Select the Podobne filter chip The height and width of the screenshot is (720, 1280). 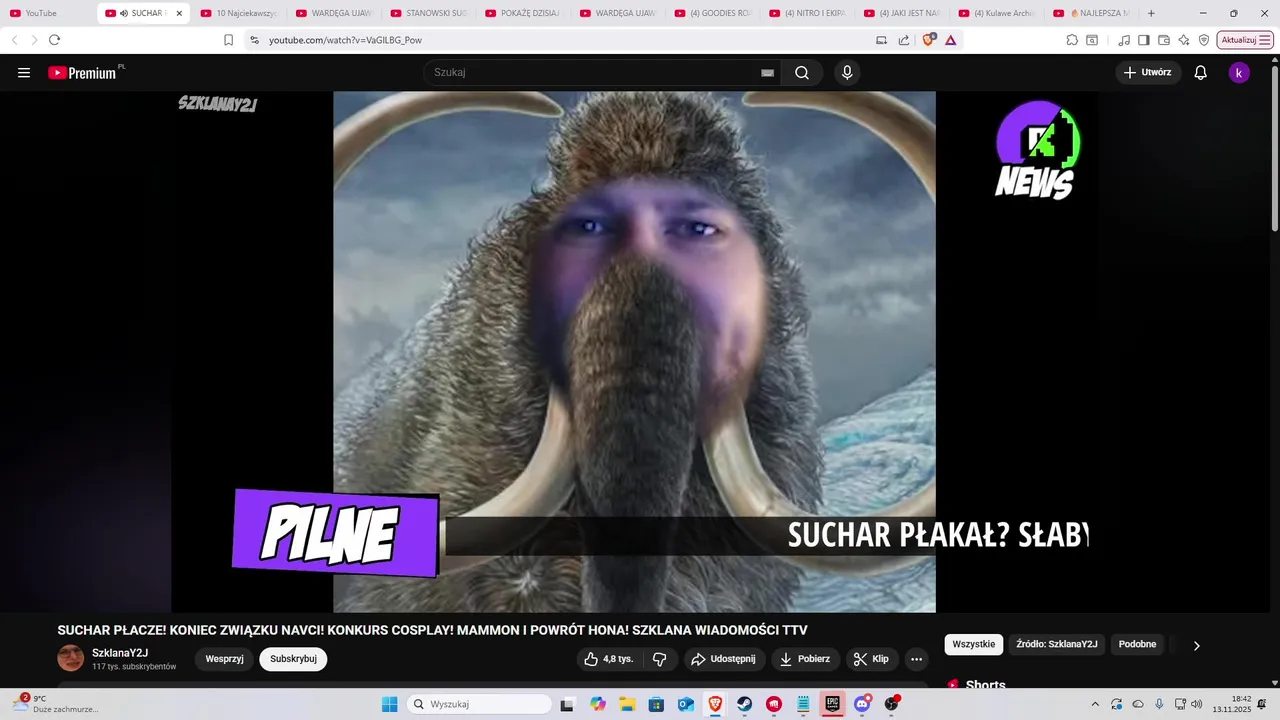1137,644
